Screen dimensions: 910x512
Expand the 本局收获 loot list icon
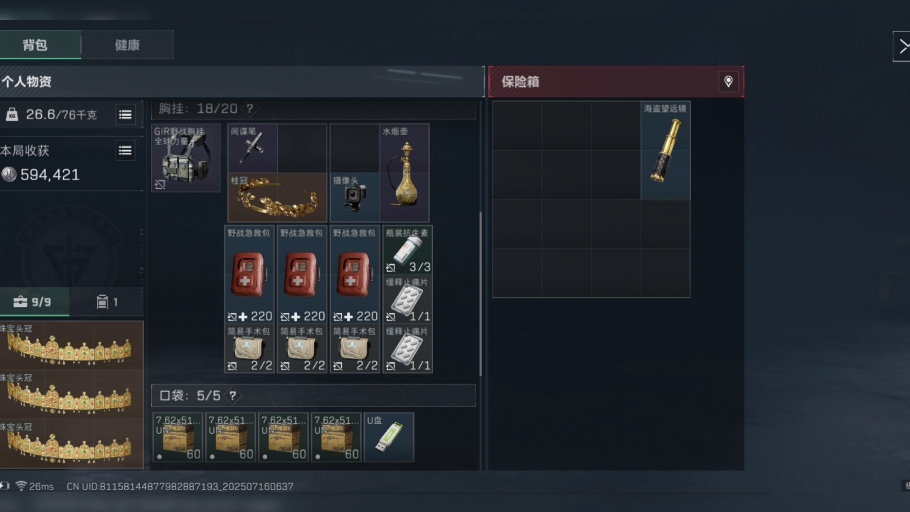(125, 151)
